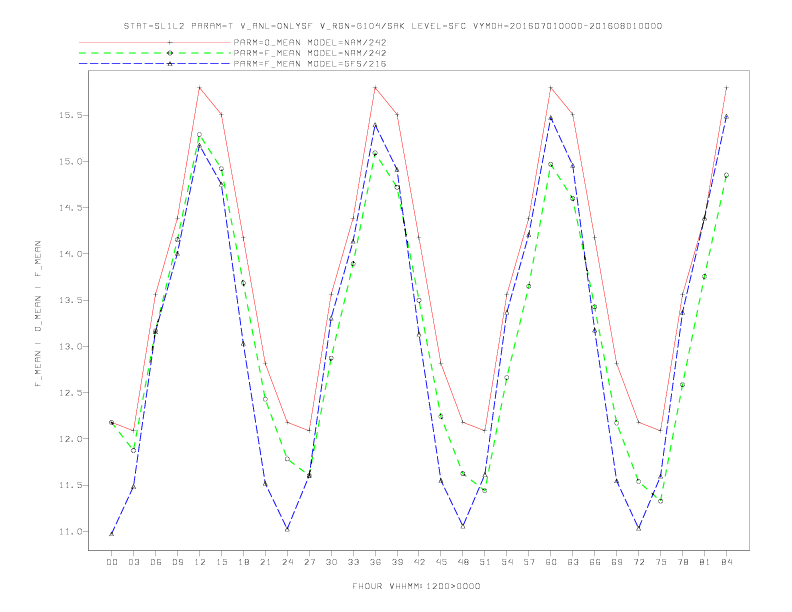The height and width of the screenshot is (612, 792).
Task: Select legend entry PARM=F_MEAN MODEL=NAM/242
Action: (310, 53)
